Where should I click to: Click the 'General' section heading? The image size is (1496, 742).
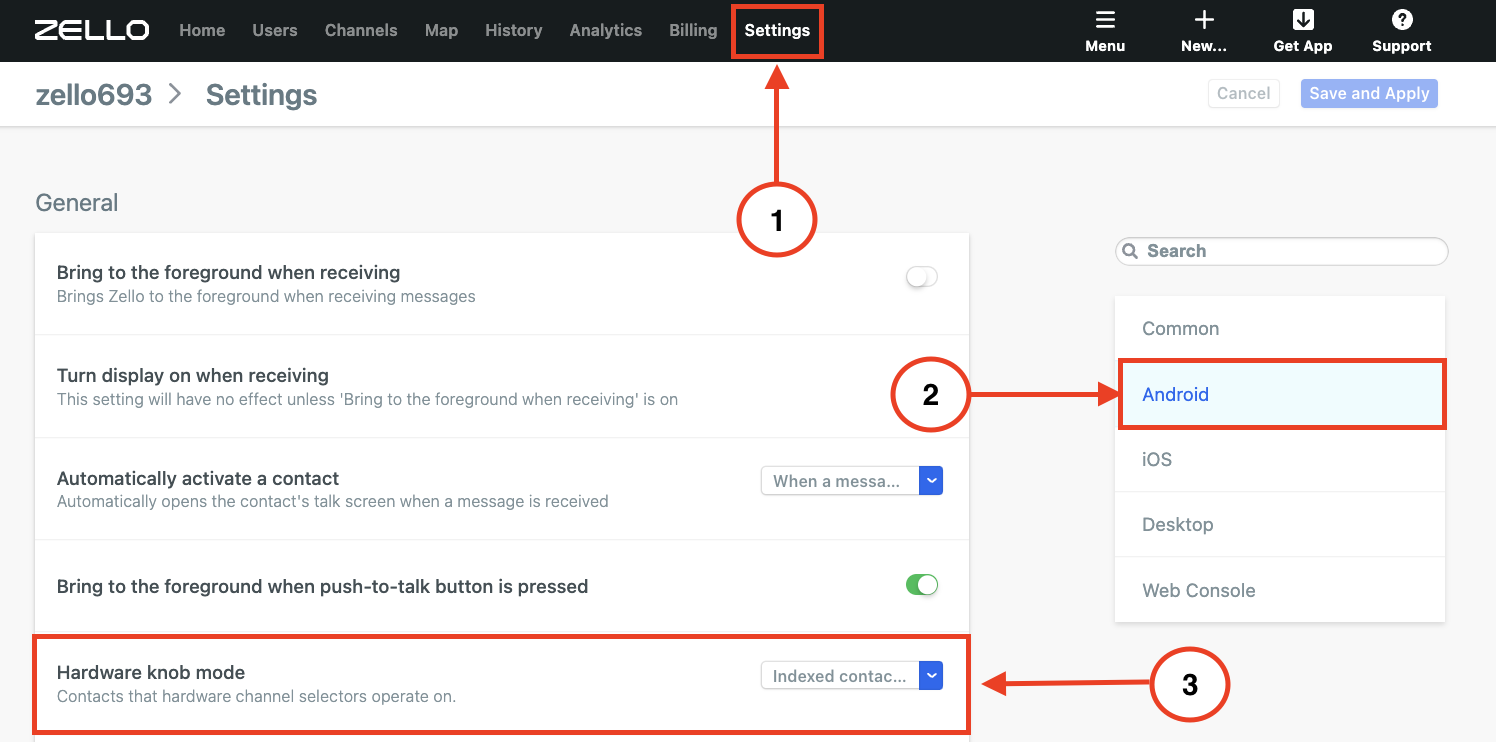[x=77, y=203]
